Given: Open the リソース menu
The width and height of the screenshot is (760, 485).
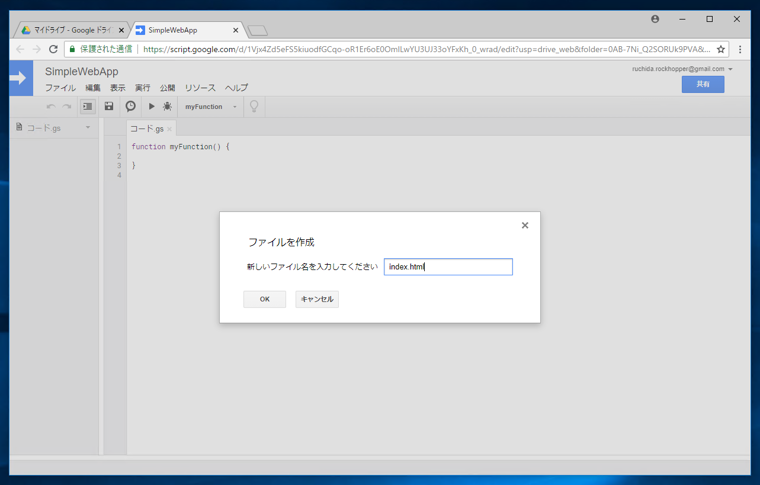Looking at the screenshot, I should tap(200, 88).
